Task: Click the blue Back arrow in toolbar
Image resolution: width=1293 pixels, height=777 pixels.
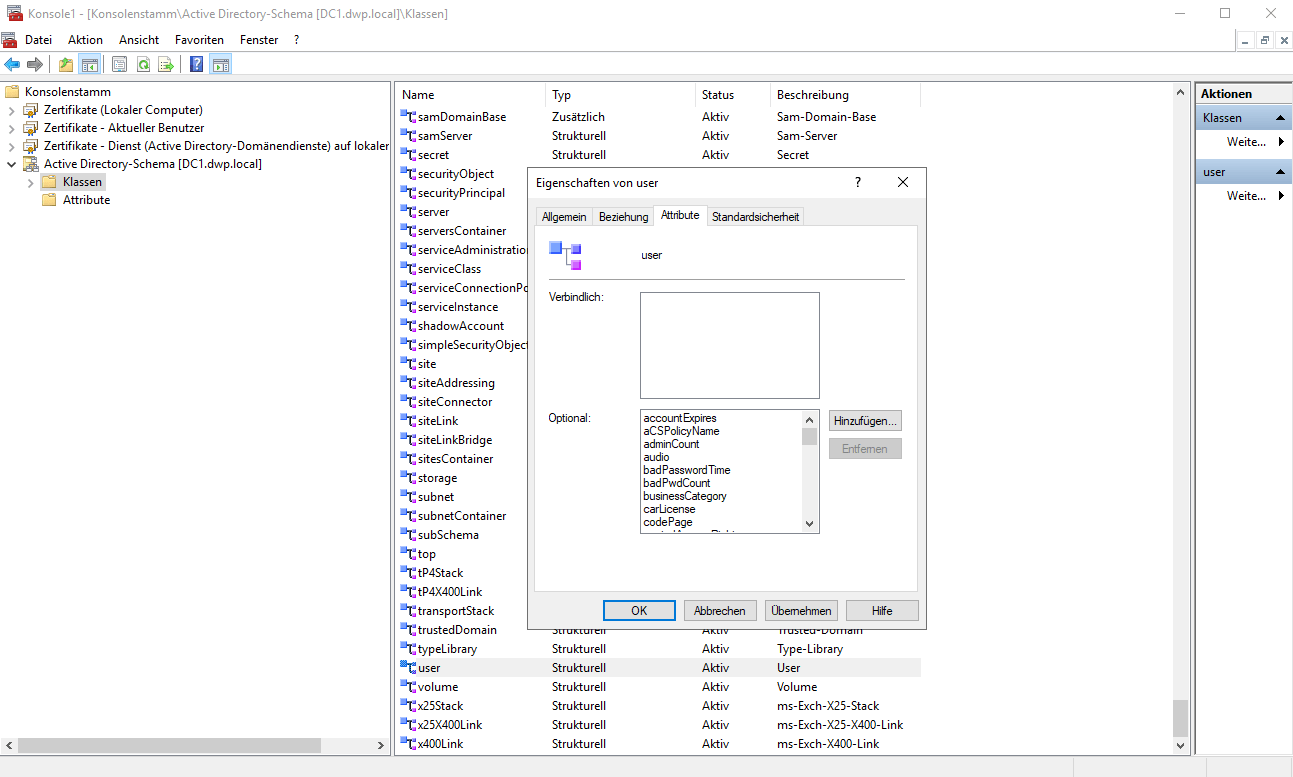Action: click(x=12, y=65)
